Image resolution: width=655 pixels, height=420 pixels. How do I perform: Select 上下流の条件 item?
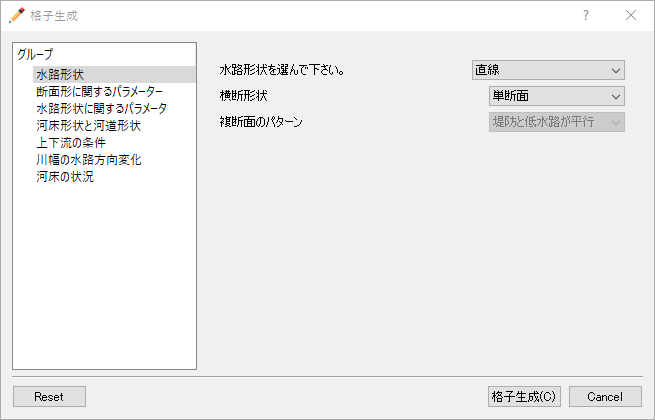[x=71, y=143]
